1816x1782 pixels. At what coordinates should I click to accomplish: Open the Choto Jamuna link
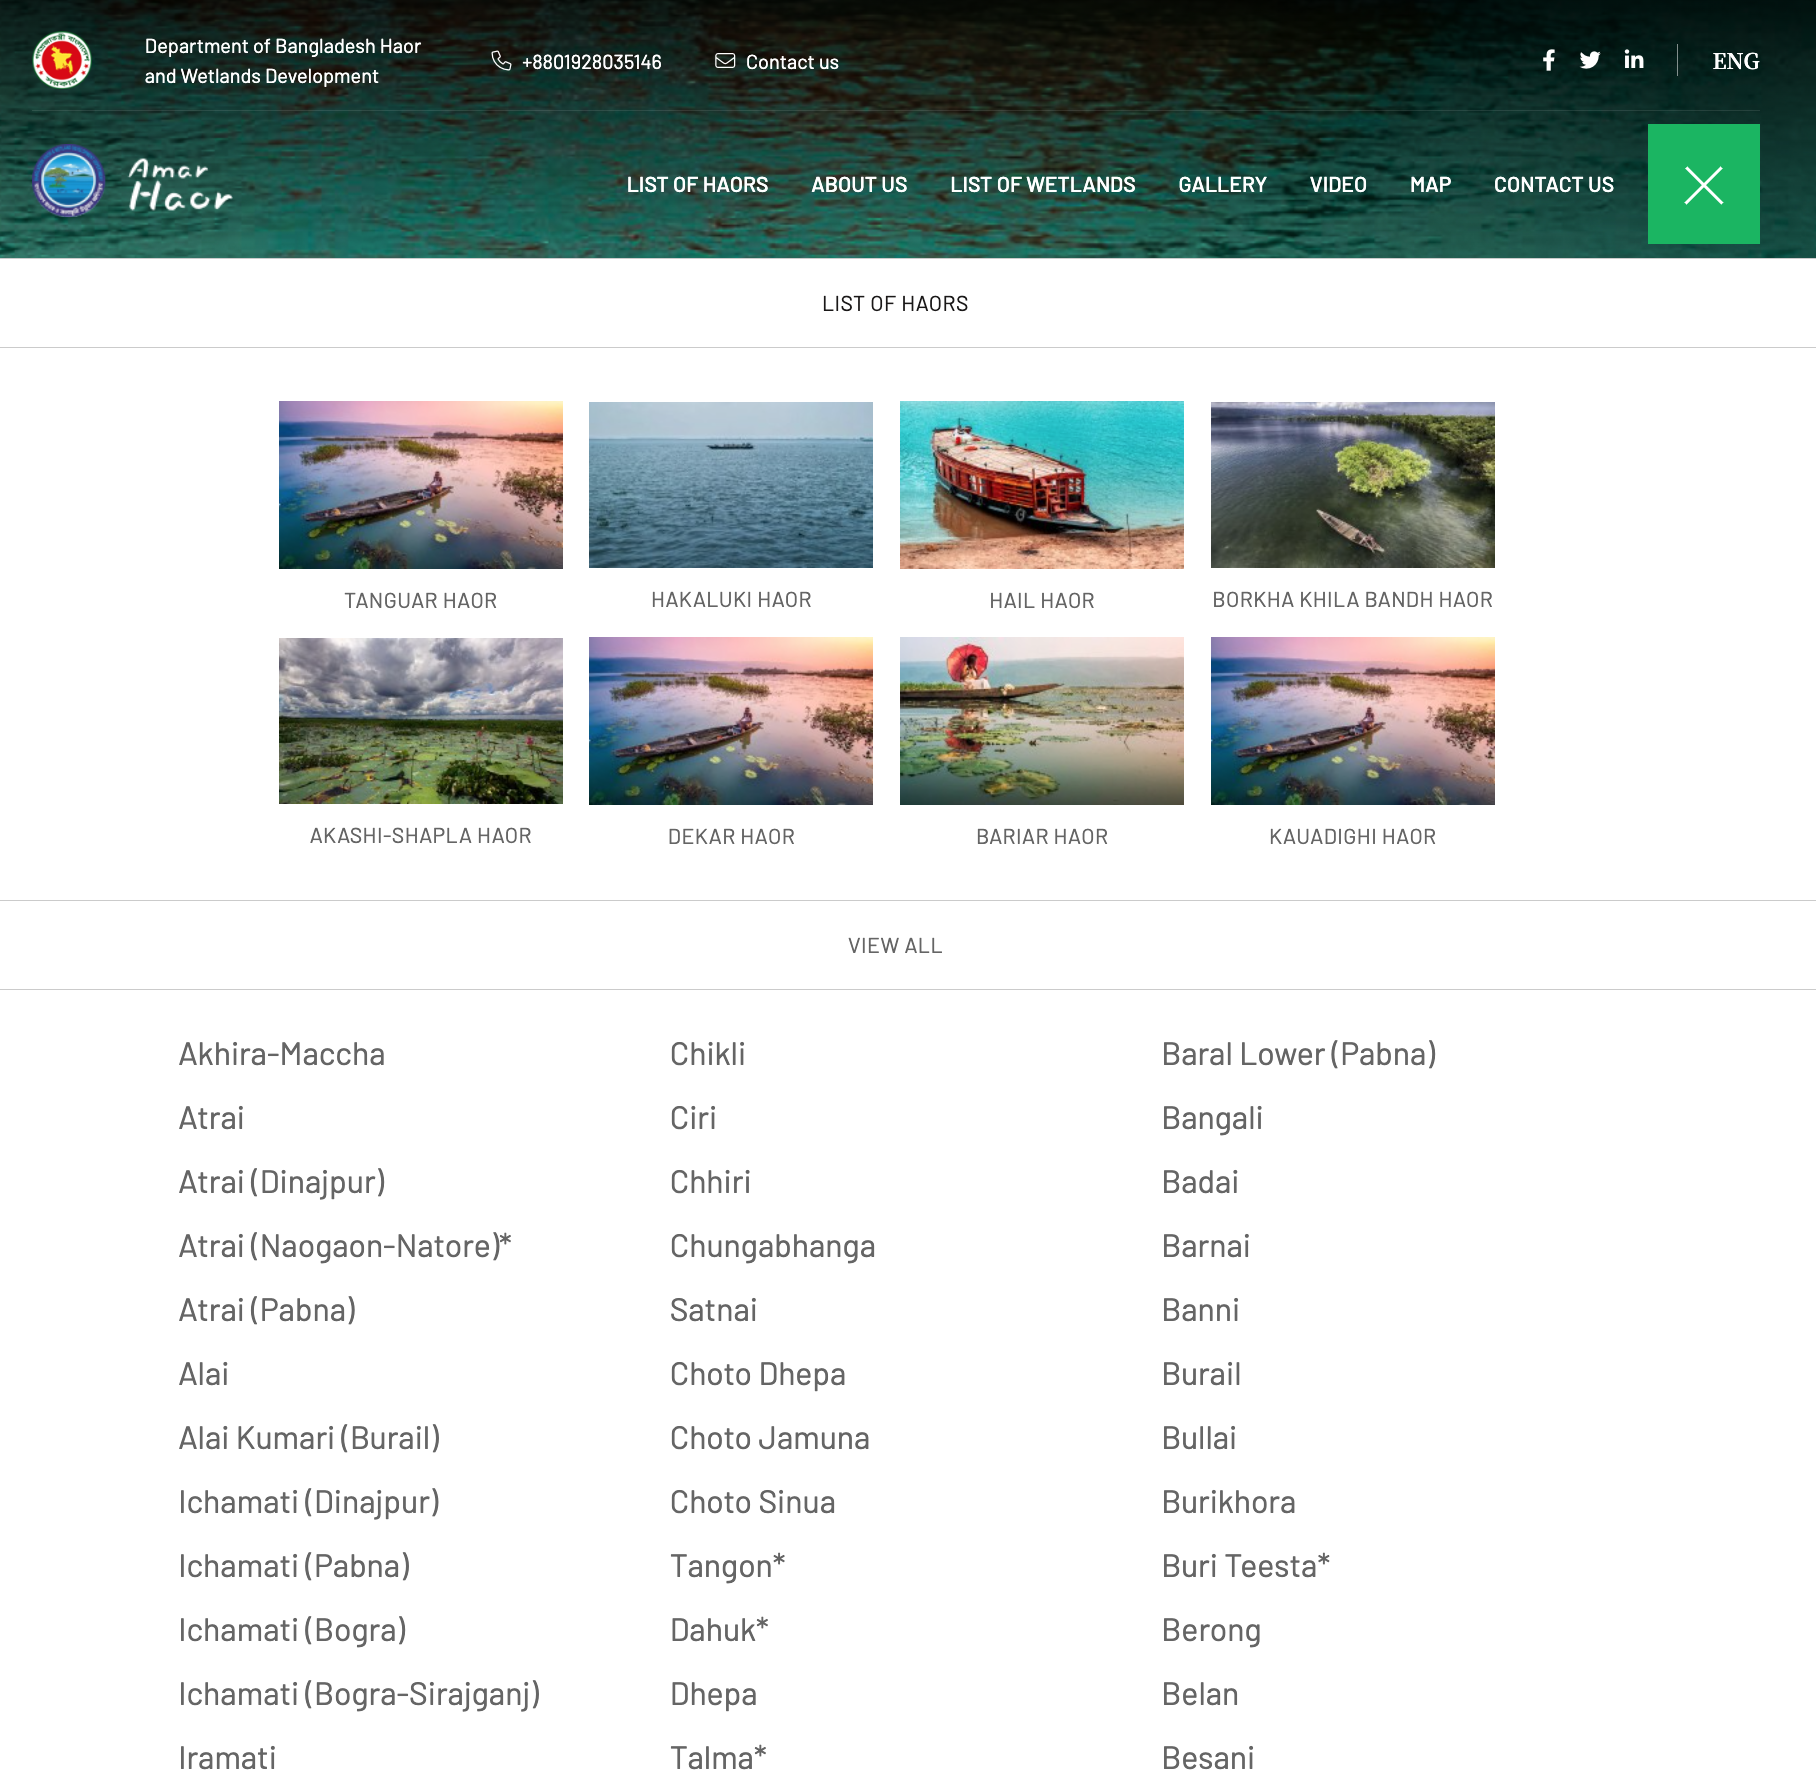tap(770, 1438)
